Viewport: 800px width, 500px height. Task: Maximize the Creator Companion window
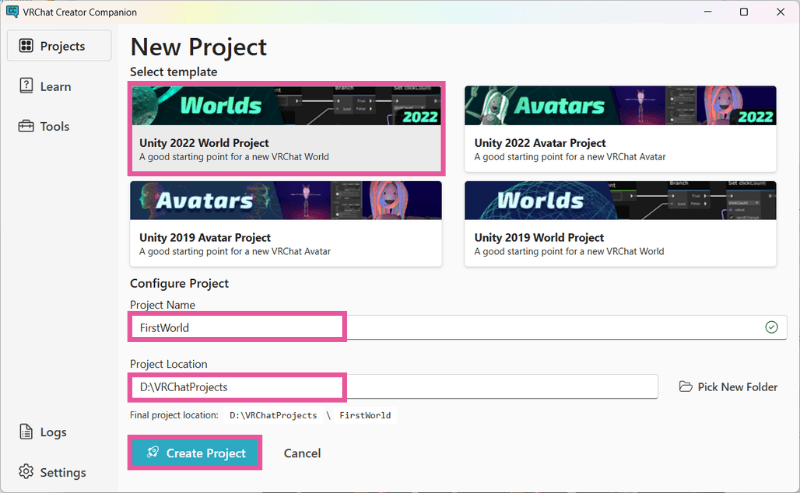[x=744, y=12]
